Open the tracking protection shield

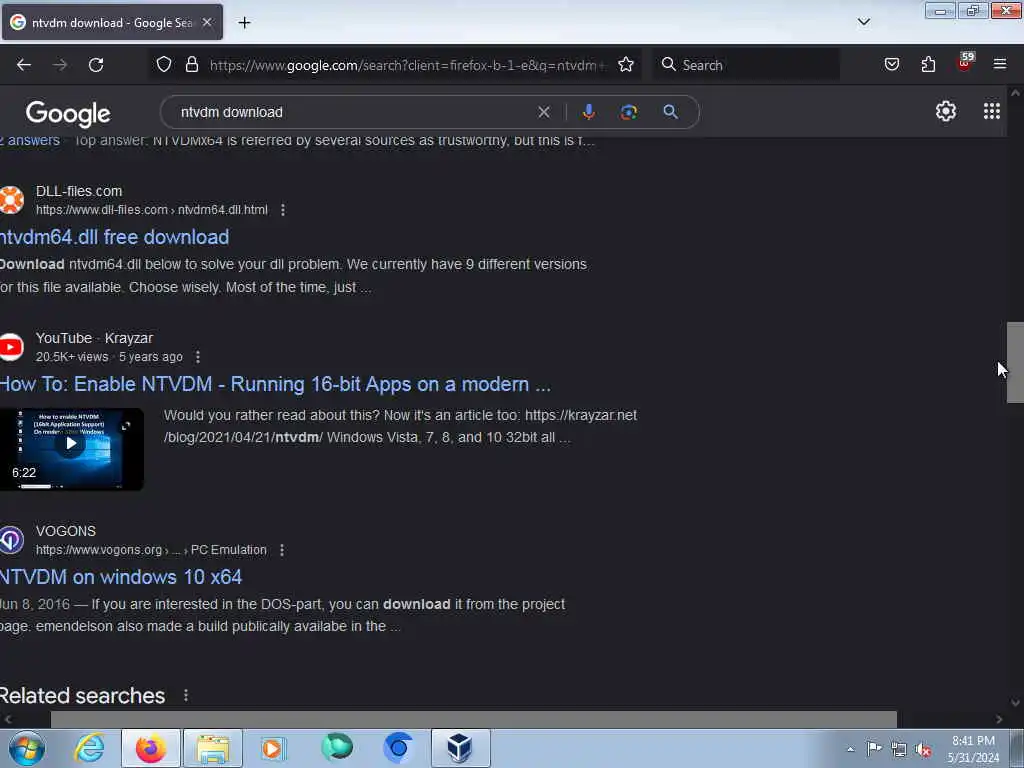tap(164, 64)
